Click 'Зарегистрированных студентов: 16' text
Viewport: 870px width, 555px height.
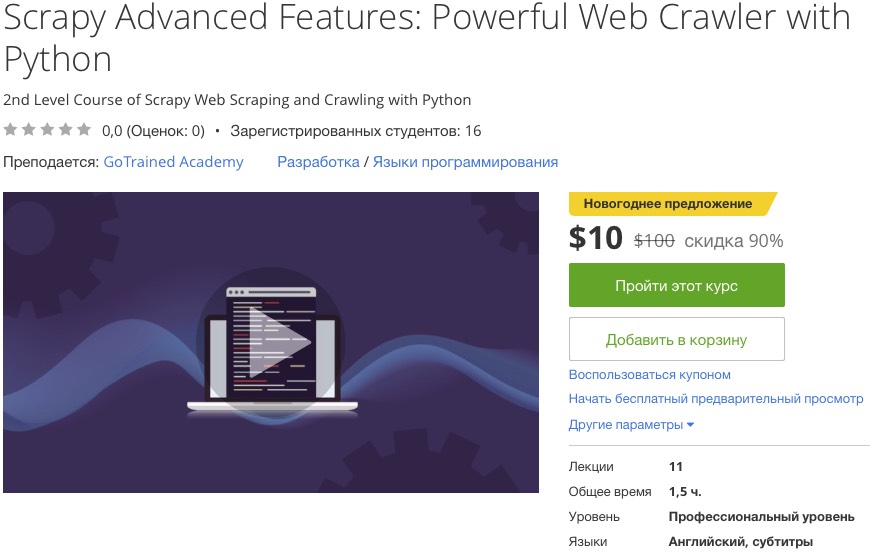pos(356,131)
